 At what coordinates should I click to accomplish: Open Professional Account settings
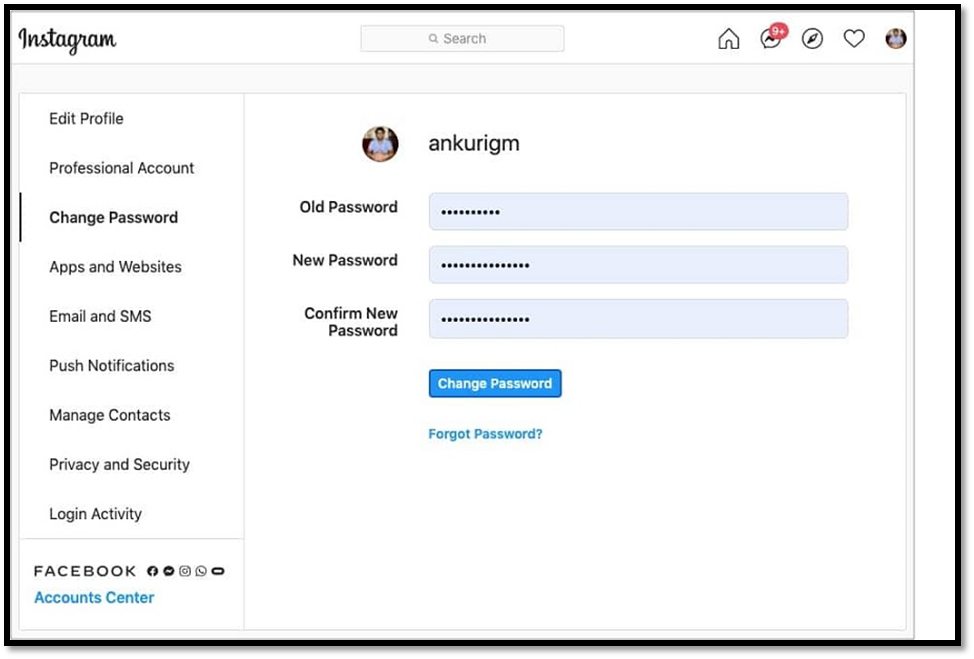(x=121, y=168)
